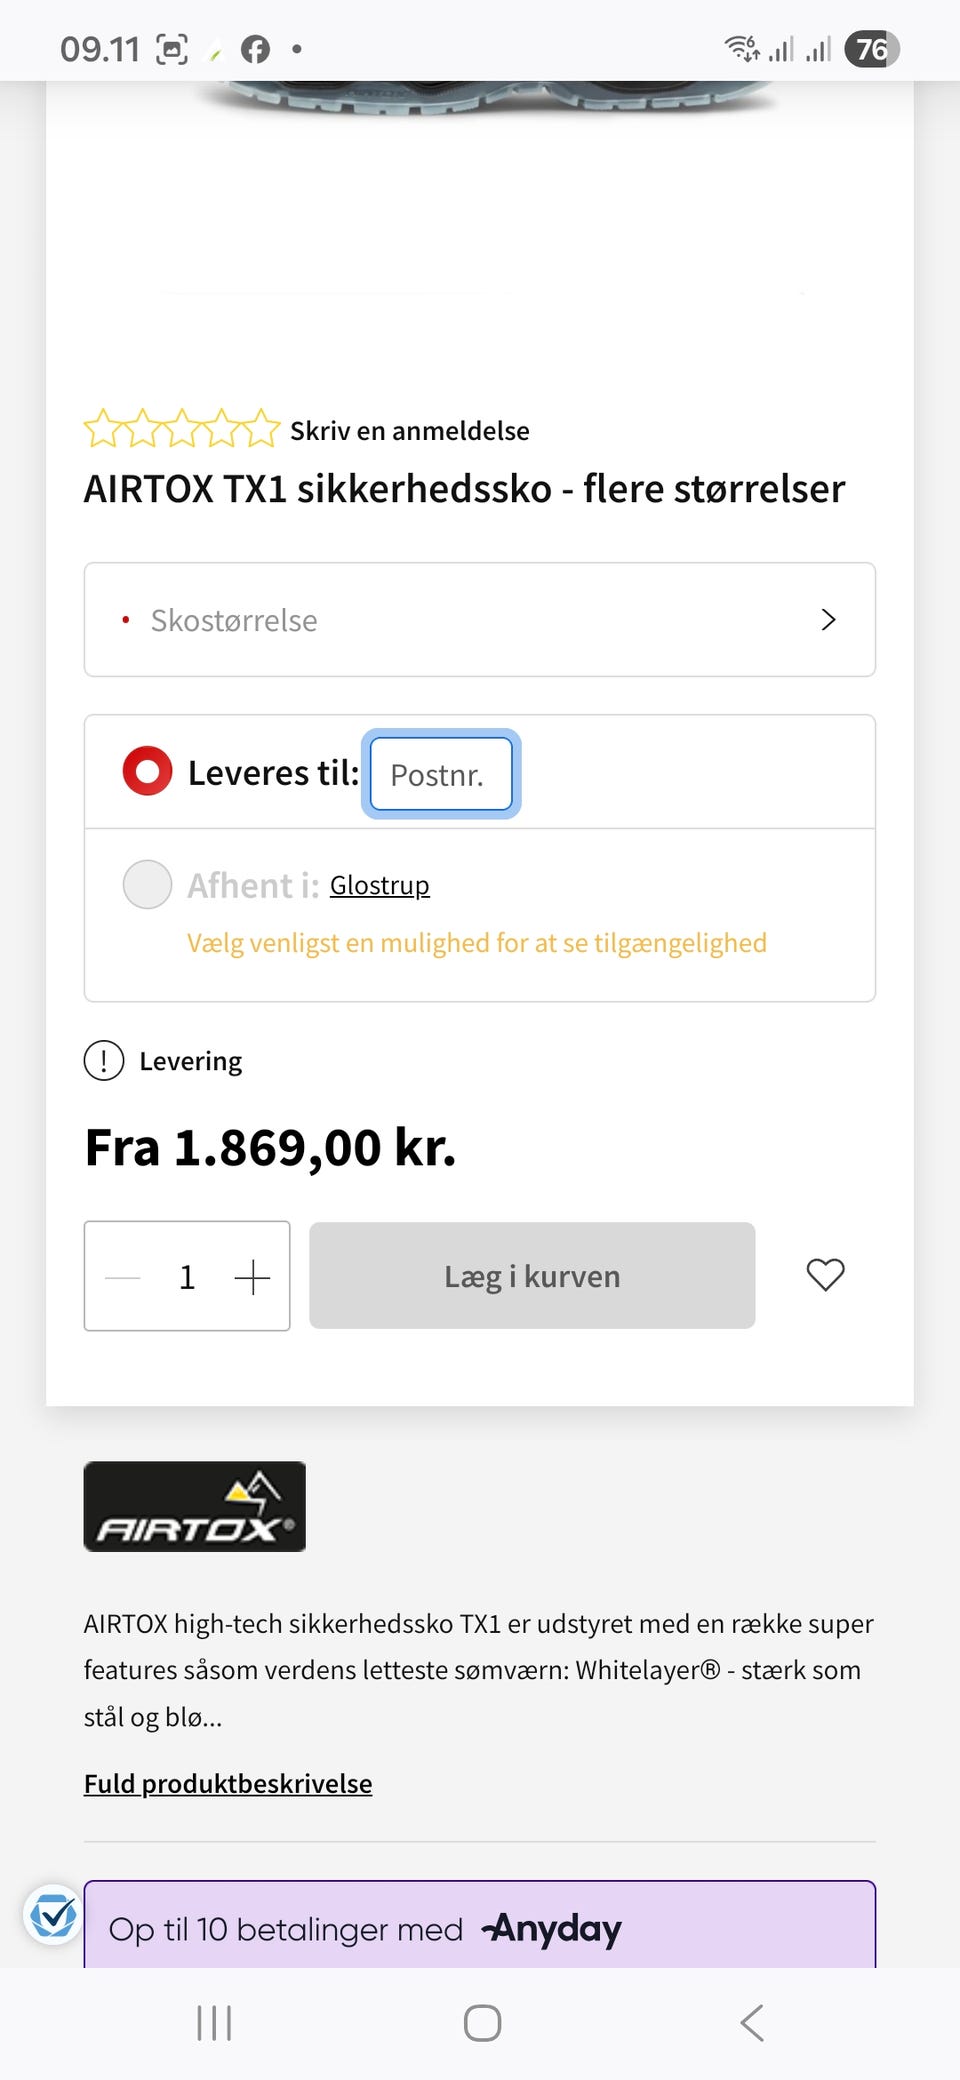Click "Skriv en anmeldelse" review link
The height and width of the screenshot is (2080, 960).
(410, 431)
